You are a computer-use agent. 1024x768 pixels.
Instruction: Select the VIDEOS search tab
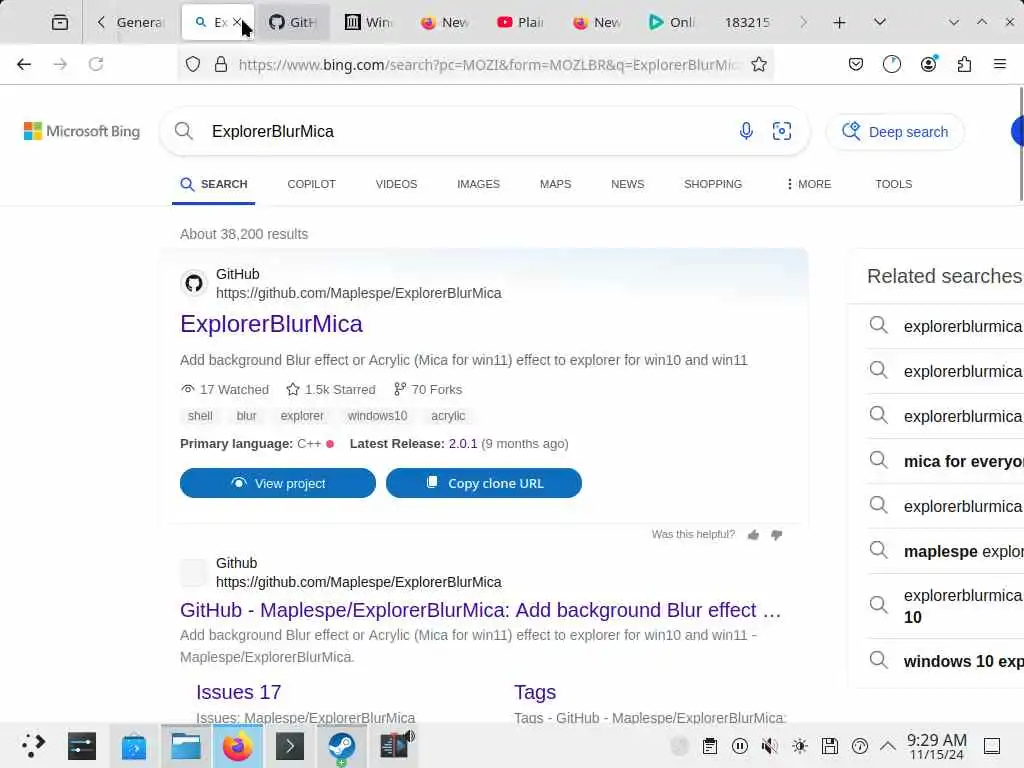tap(396, 184)
